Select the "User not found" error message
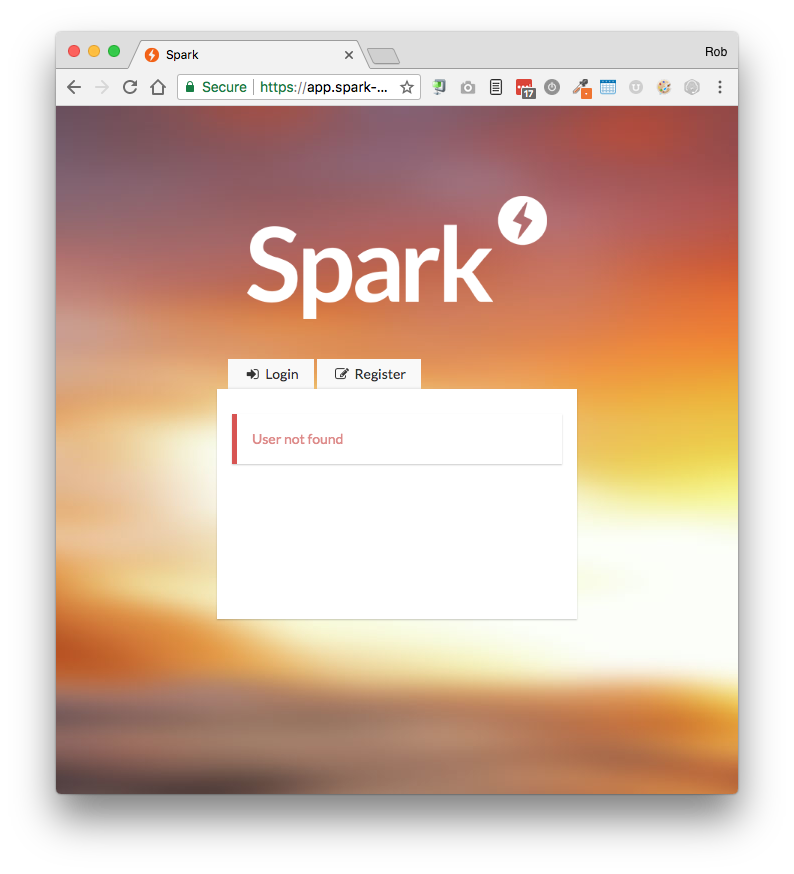794x874 pixels. [297, 439]
